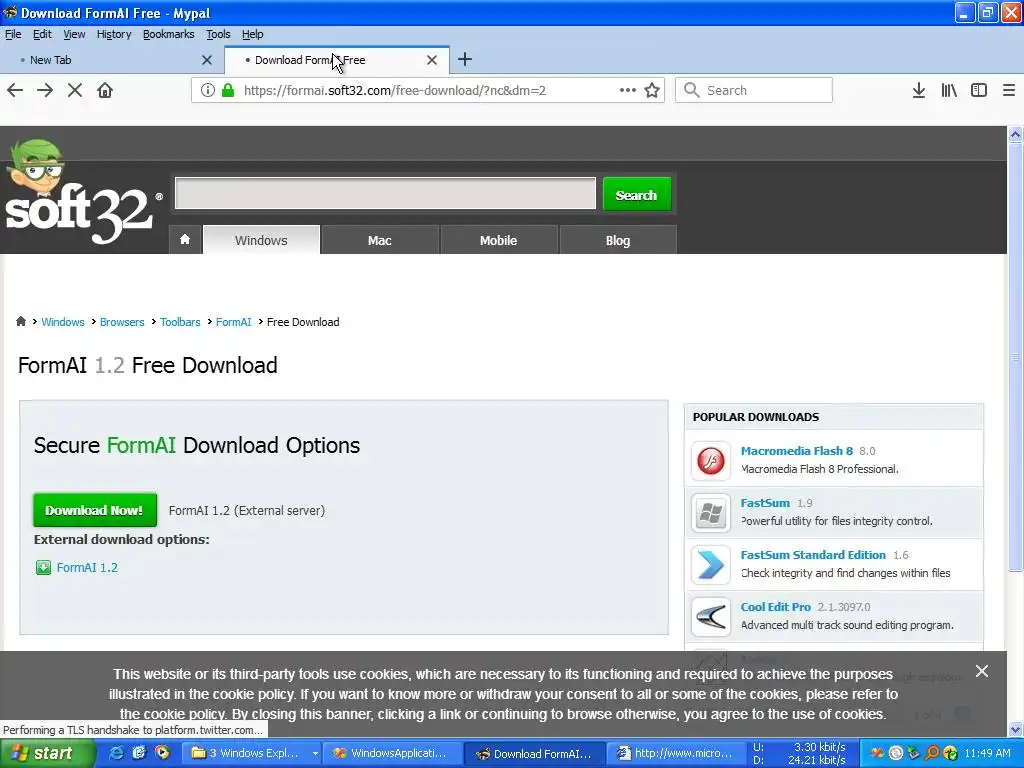Open the History menu
The height and width of the screenshot is (768, 1024).
pyautogui.click(x=114, y=34)
